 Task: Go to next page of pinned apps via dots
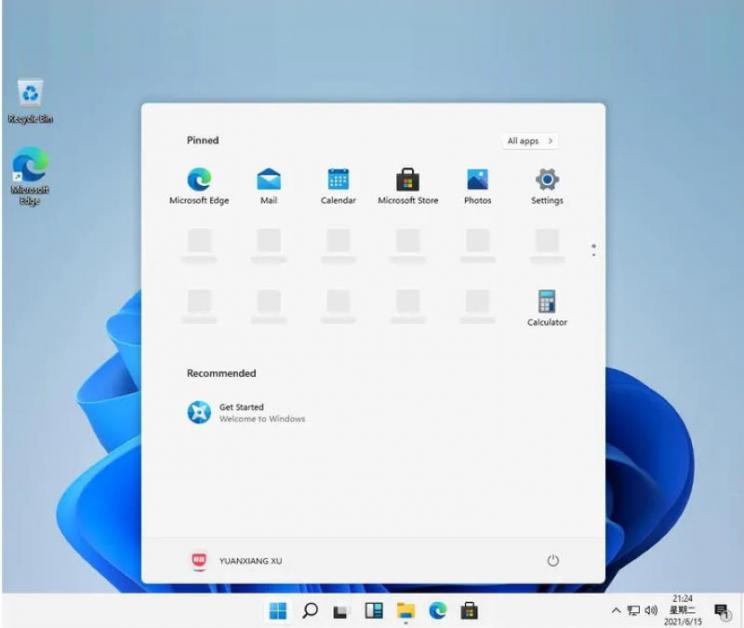point(594,255)
